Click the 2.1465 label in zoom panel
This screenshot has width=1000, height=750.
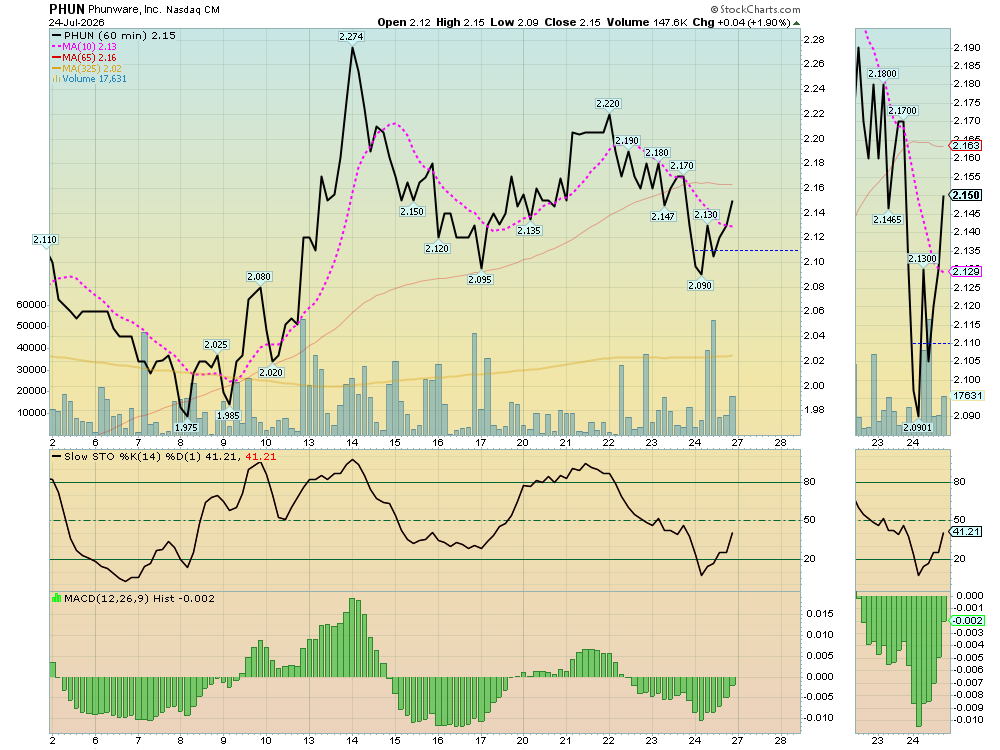point(887,219)
